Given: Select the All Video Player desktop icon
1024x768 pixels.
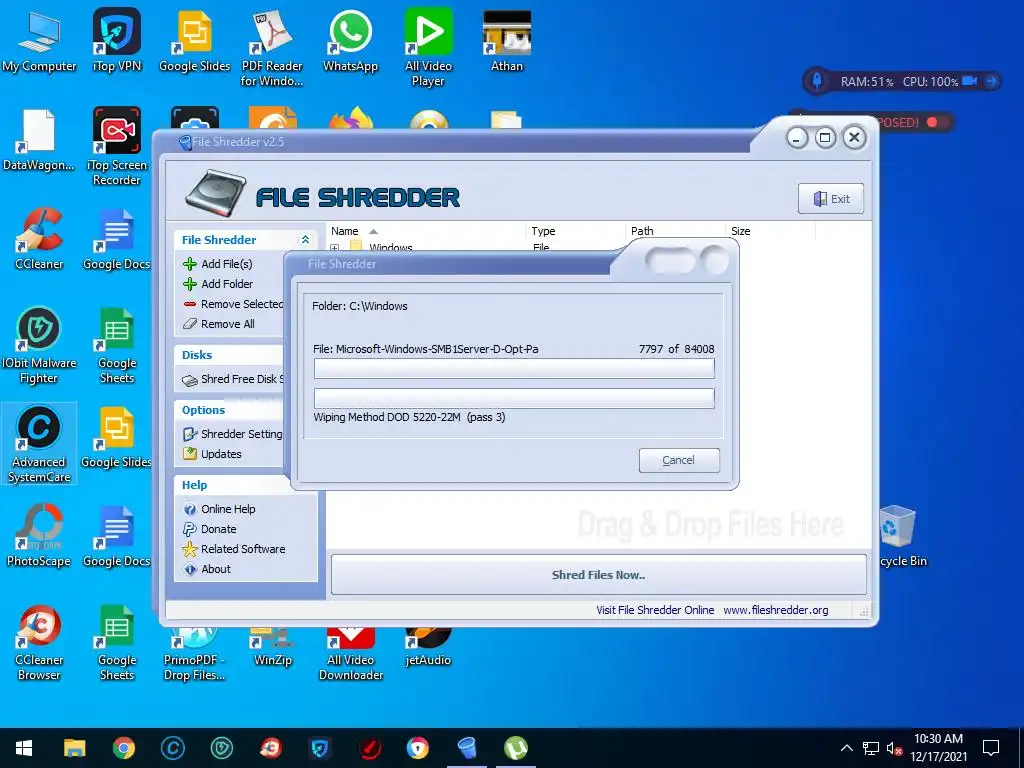Looking at the screenshot, I should 428,47.
